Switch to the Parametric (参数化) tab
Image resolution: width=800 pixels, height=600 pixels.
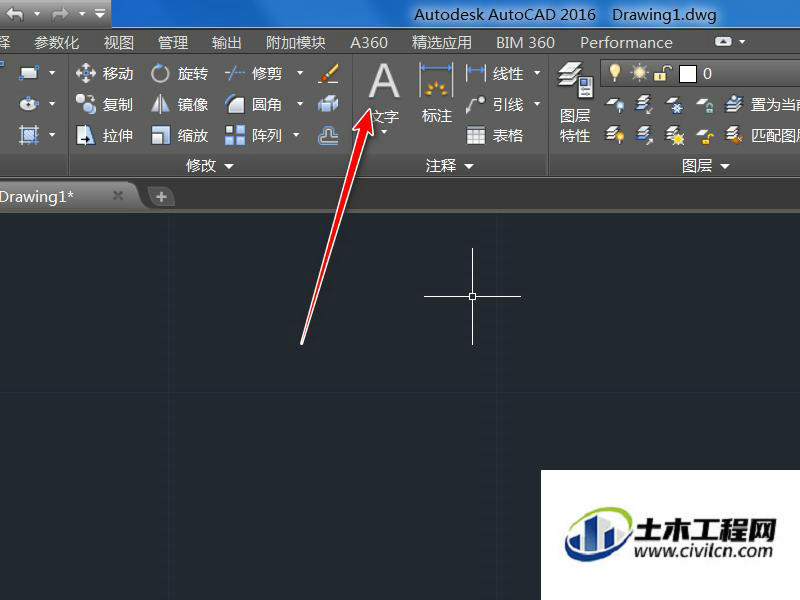pyautogui.click(x=57, y=42)
